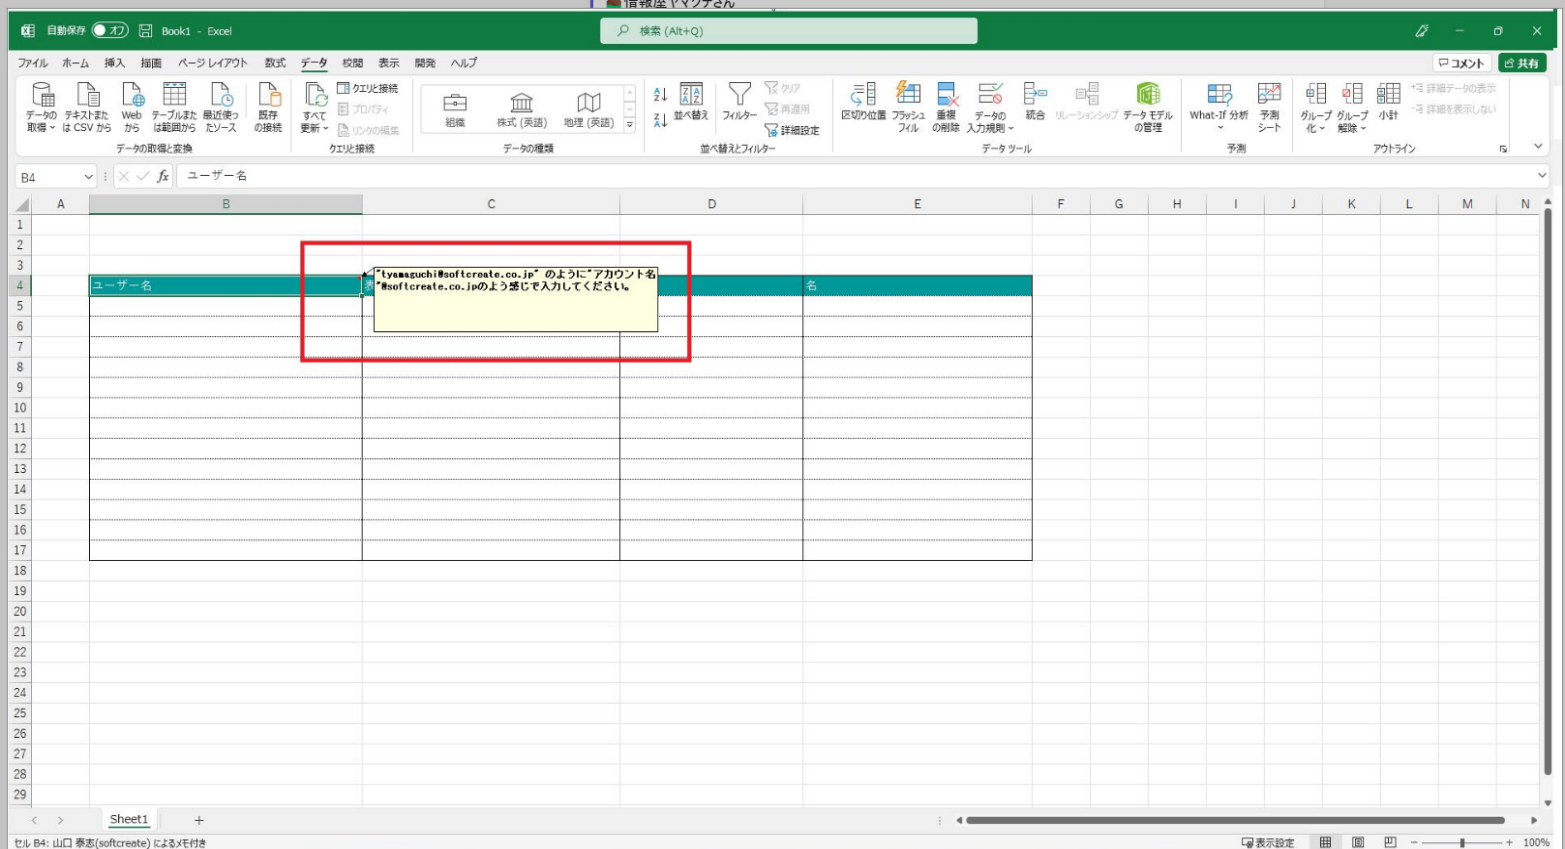Image resolution: width=1565 pixels, height=849 pixels.
Task: Collapse the ribbon with the chevron
Action: tap(1538, 147)
